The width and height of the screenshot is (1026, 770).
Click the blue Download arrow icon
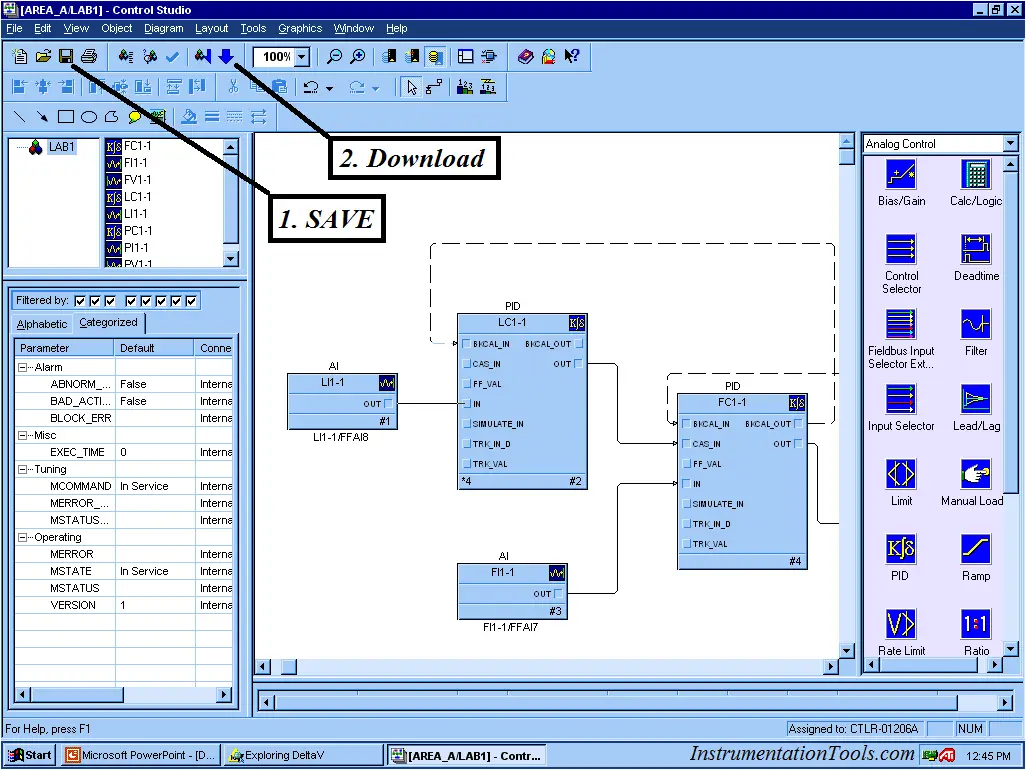click(x=226, y=56)
